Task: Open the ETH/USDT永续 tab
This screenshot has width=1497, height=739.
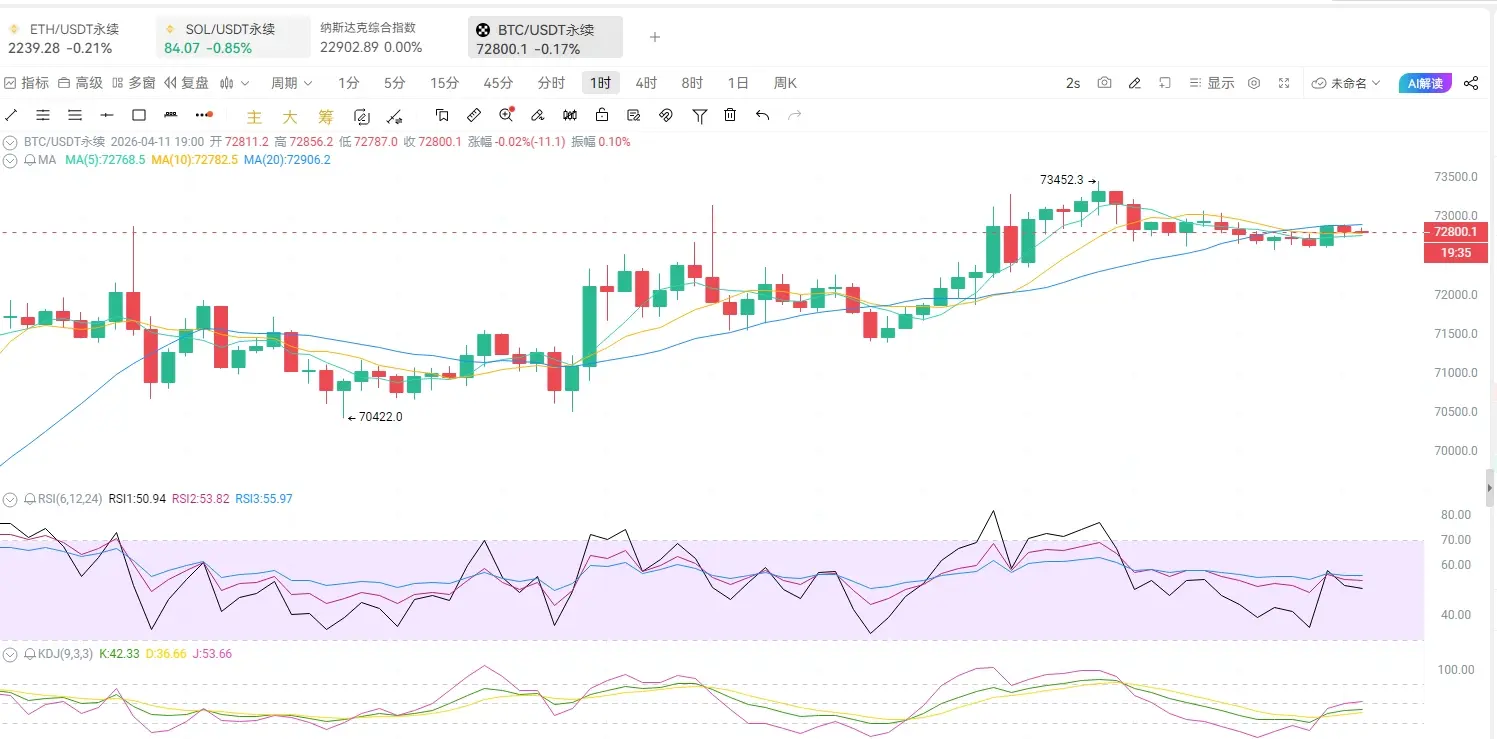Action: point(73,37)
